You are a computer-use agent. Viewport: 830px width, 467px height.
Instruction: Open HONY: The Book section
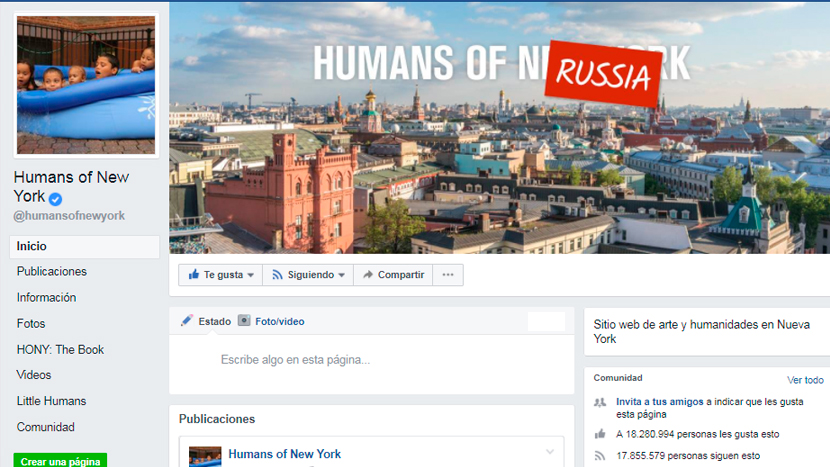pos(60,349)
